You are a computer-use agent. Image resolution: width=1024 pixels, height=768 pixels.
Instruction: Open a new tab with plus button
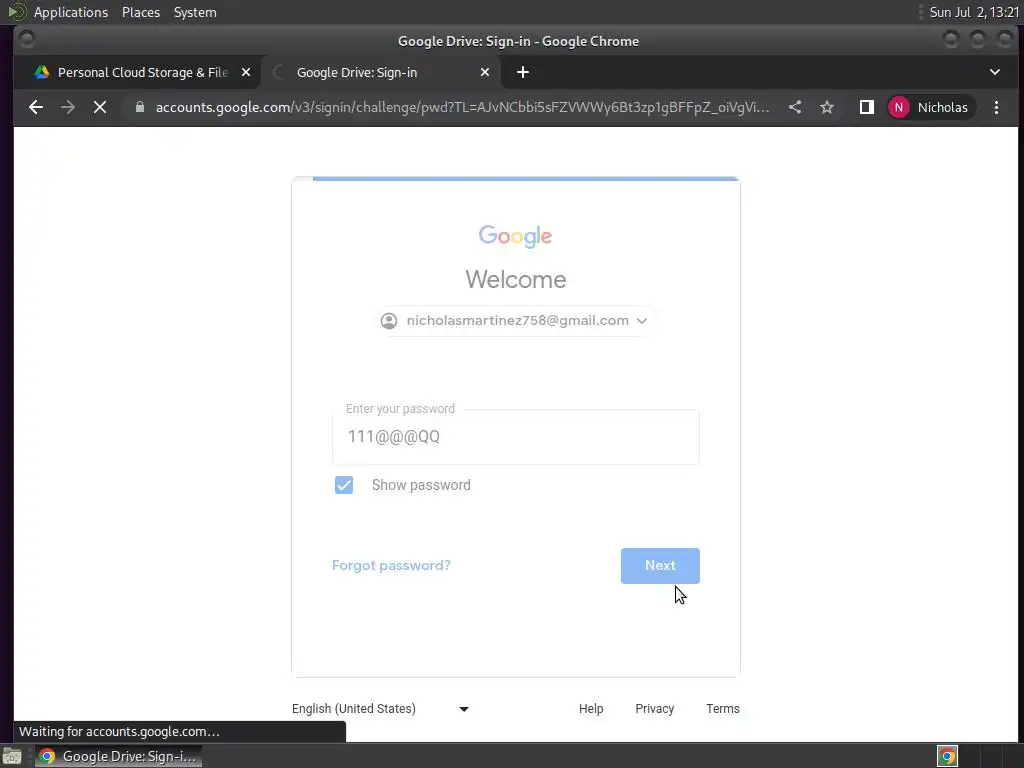click(522, 72)
